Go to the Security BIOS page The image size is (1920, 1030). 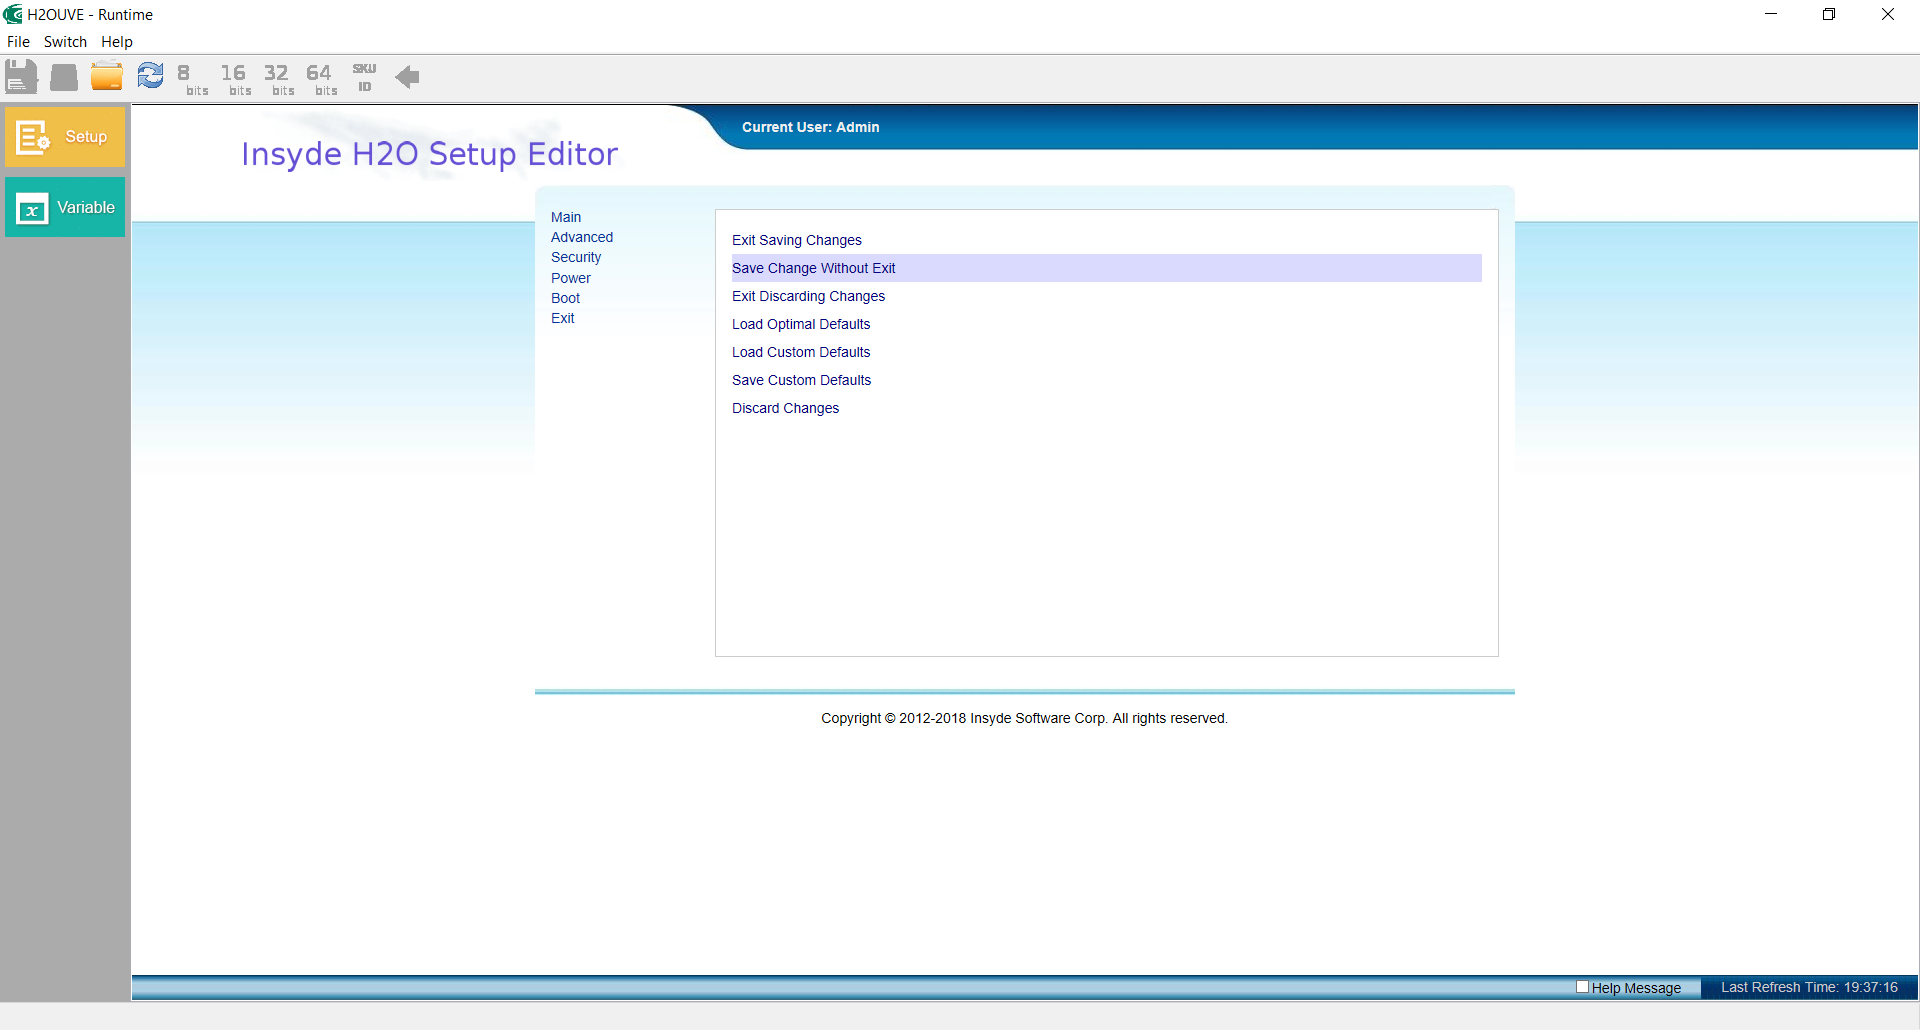tap(576, 257)
